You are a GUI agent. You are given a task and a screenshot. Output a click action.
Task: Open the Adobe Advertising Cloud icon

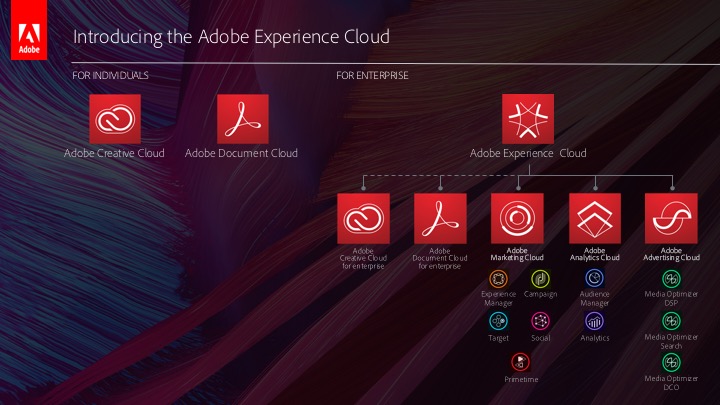click(x=672, y=218)
